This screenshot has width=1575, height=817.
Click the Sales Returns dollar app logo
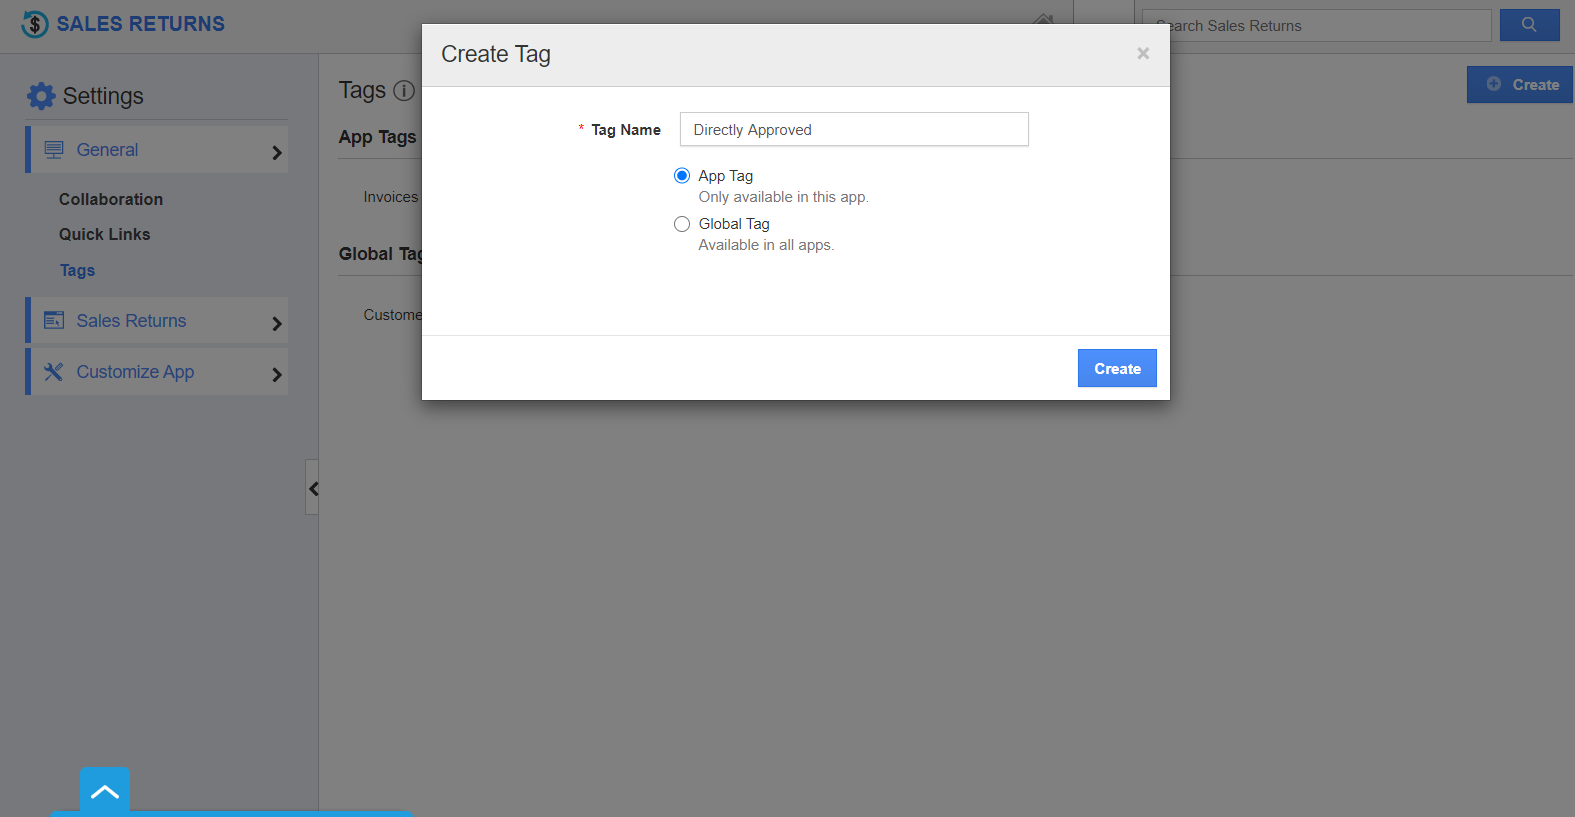coord(37,22)
